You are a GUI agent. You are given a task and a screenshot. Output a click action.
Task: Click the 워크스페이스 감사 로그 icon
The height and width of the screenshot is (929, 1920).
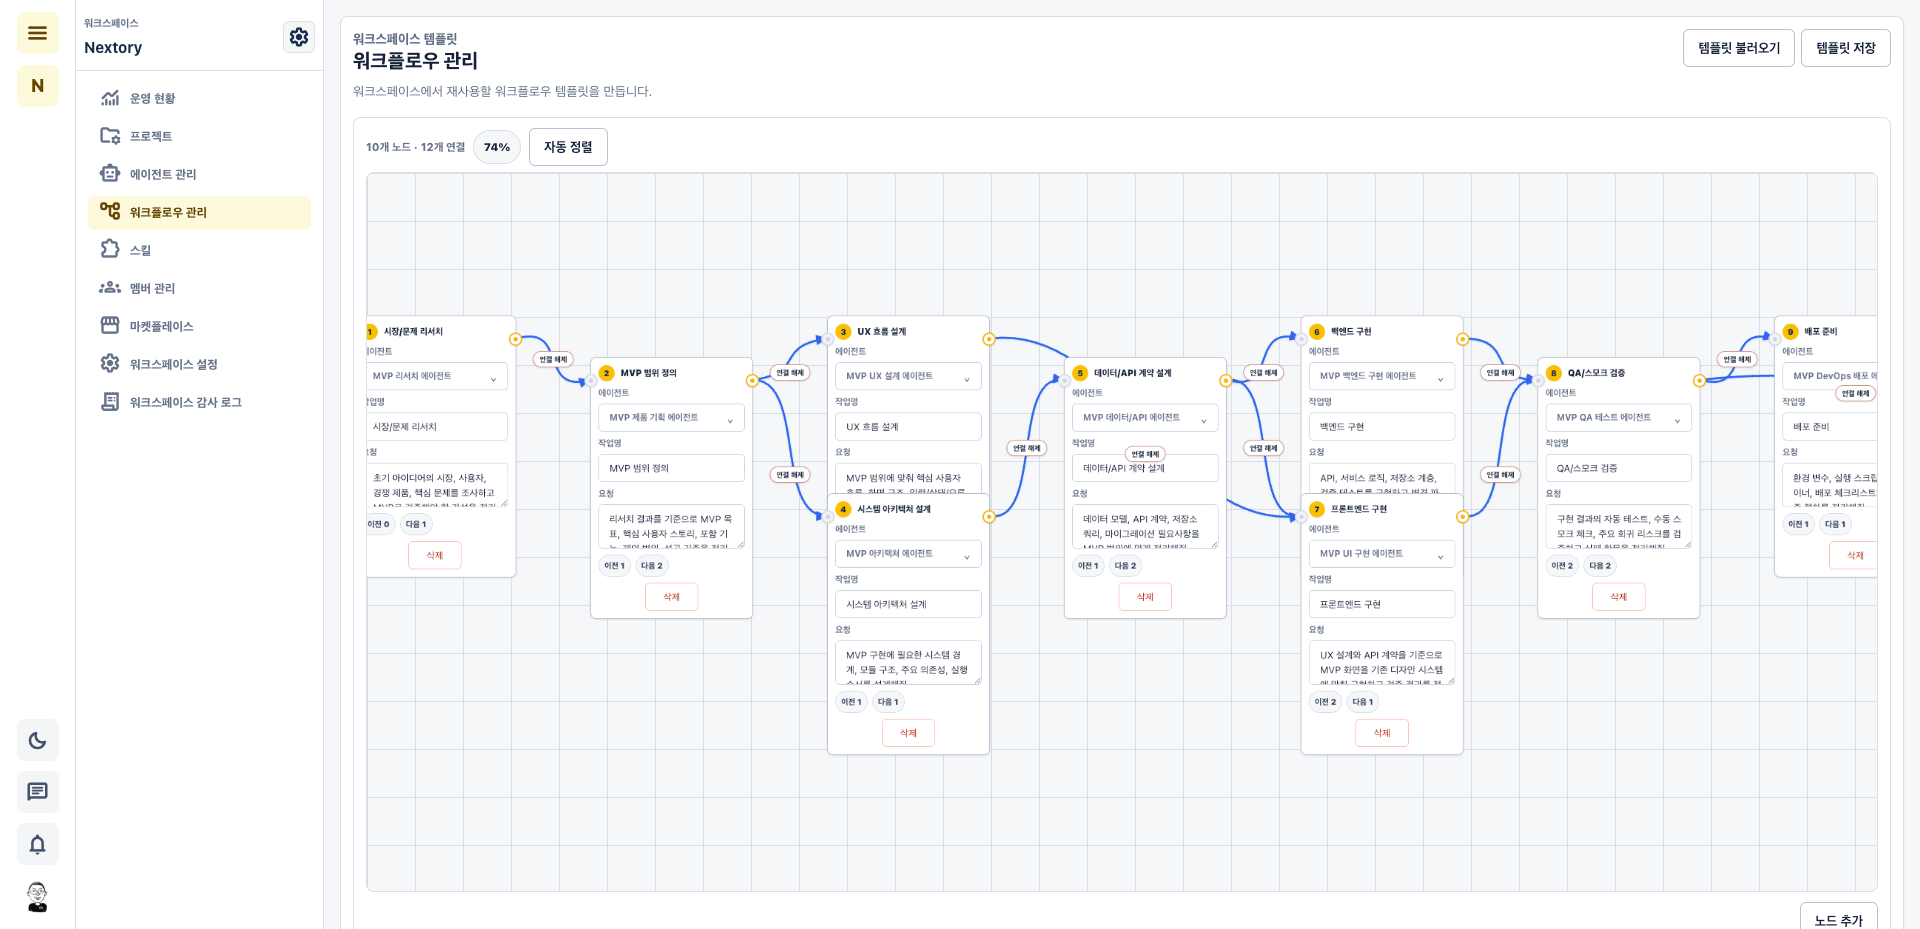tap(110, 401)
